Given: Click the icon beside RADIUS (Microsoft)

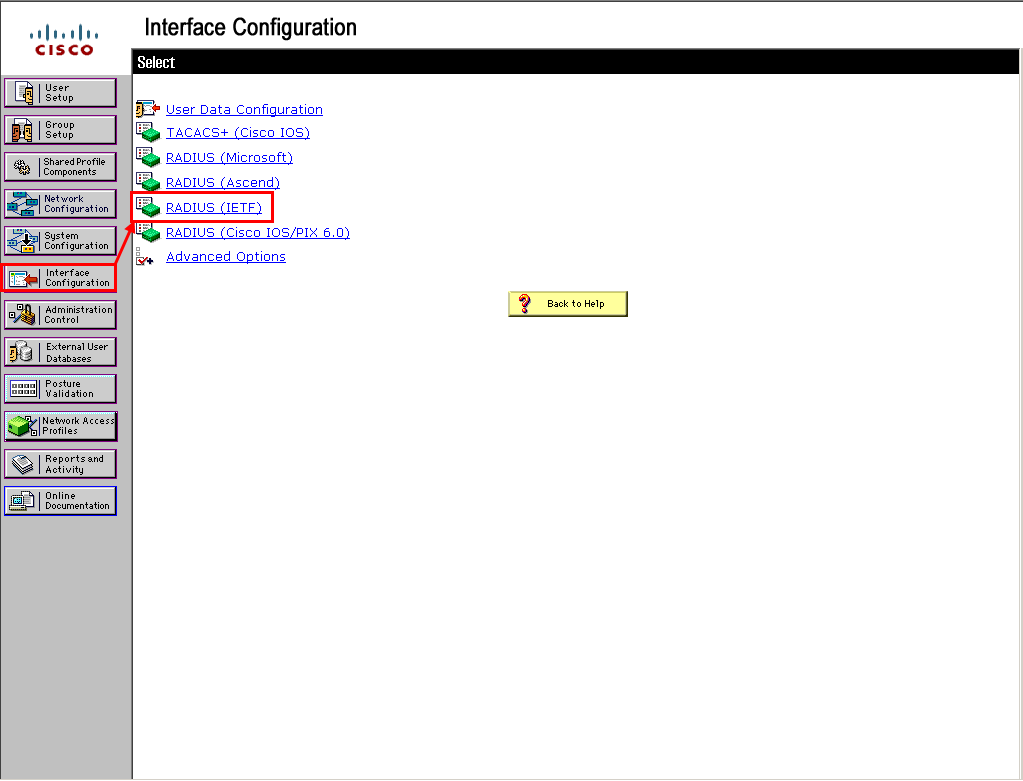Looking at the screenshot, I should [148, 157].
